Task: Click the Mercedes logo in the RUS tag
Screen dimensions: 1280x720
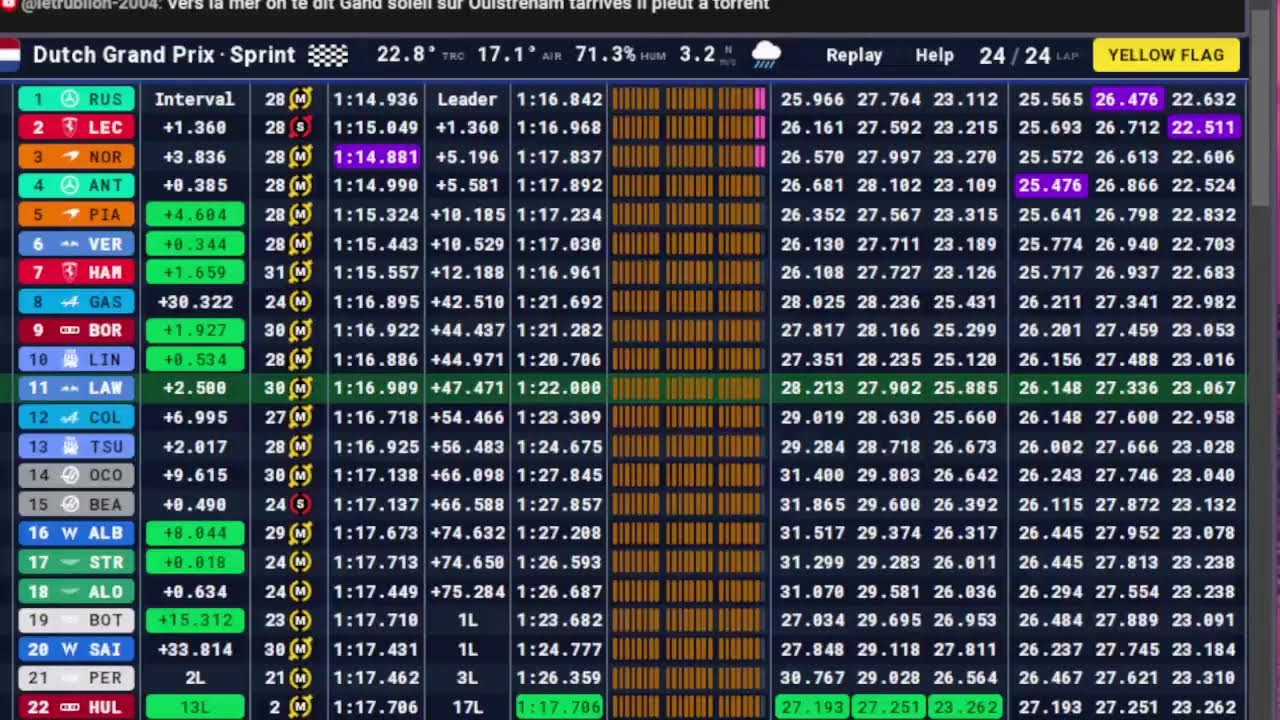Action: [70, 99]
